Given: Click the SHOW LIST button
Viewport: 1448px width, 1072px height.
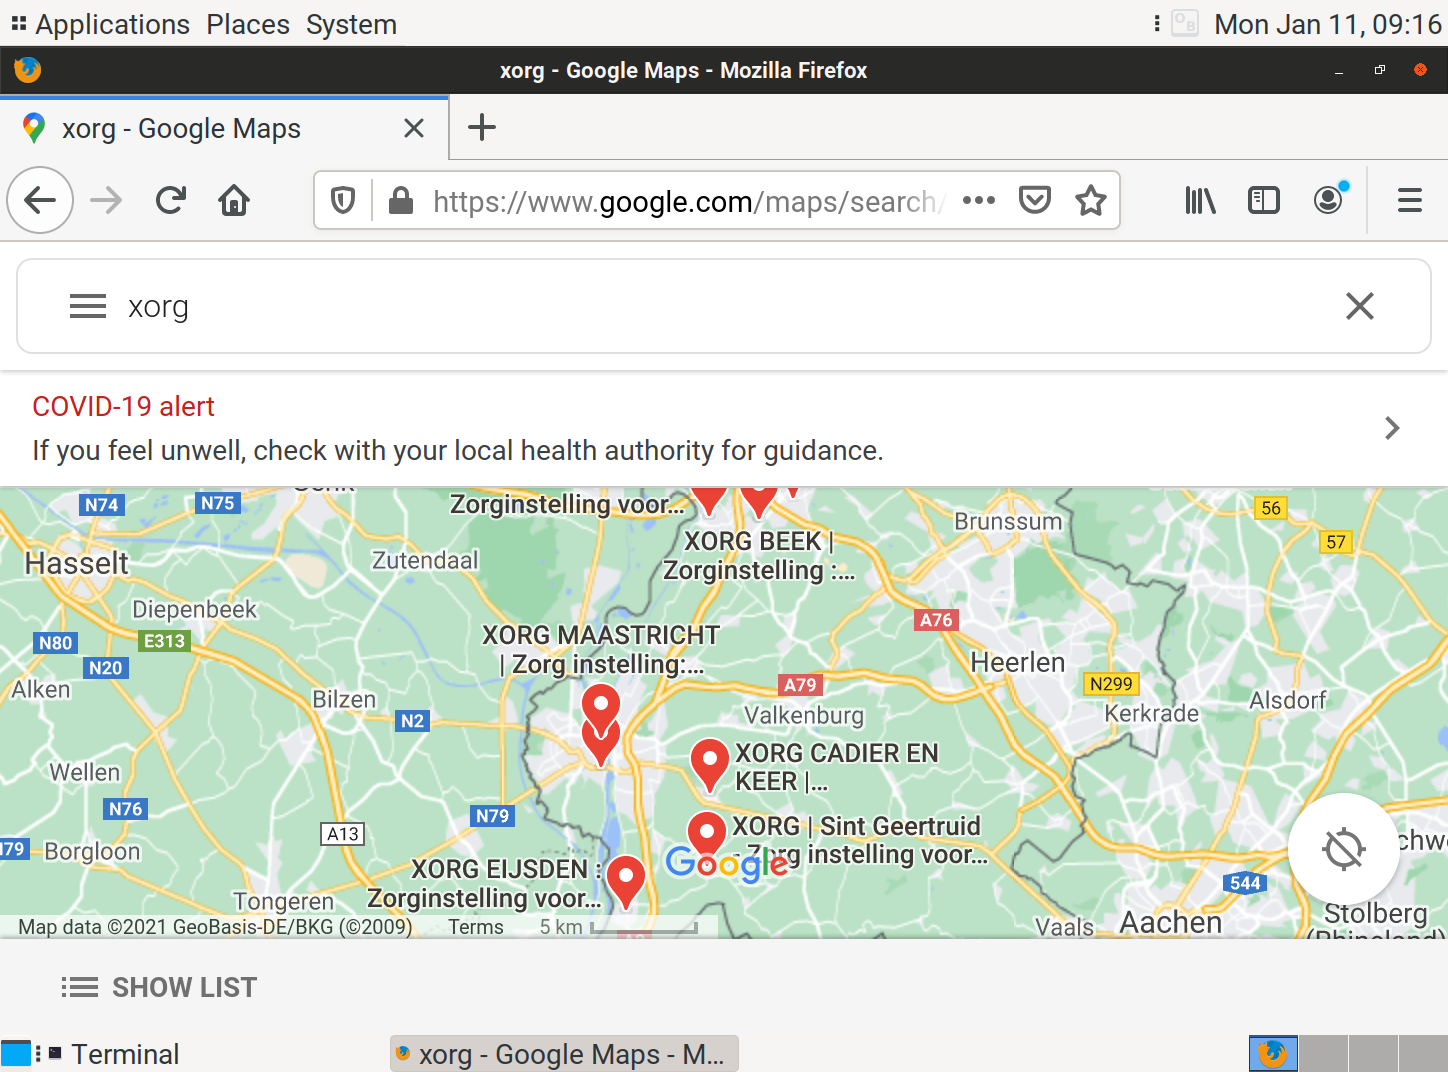Looking at the screenshot, I should [x=160, y=988].
